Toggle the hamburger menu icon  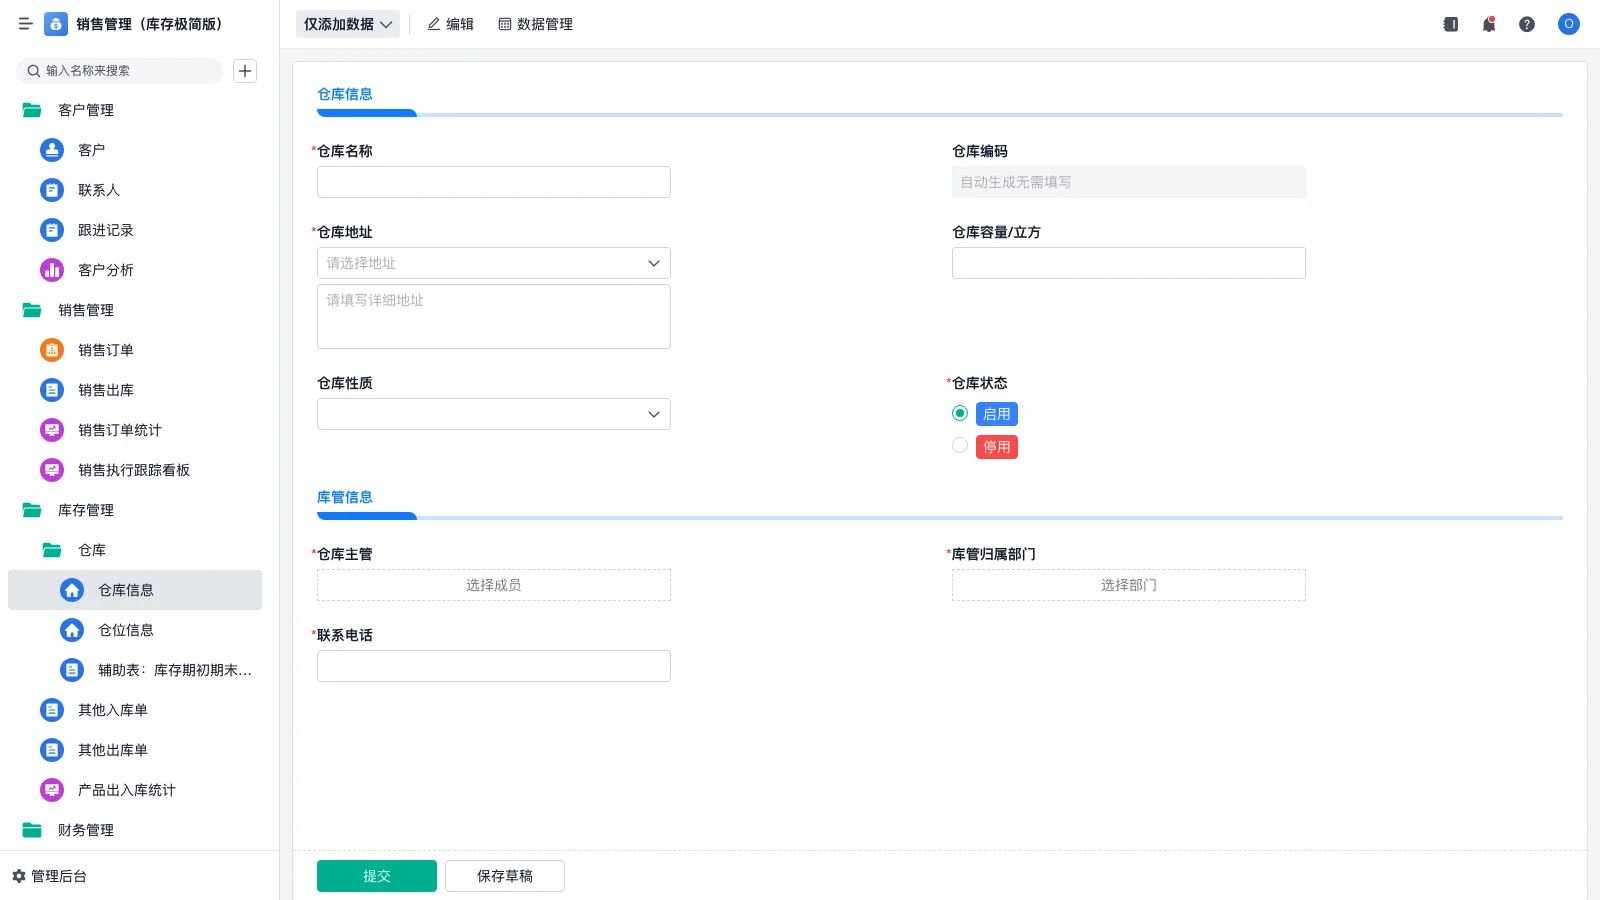point(25,24)
